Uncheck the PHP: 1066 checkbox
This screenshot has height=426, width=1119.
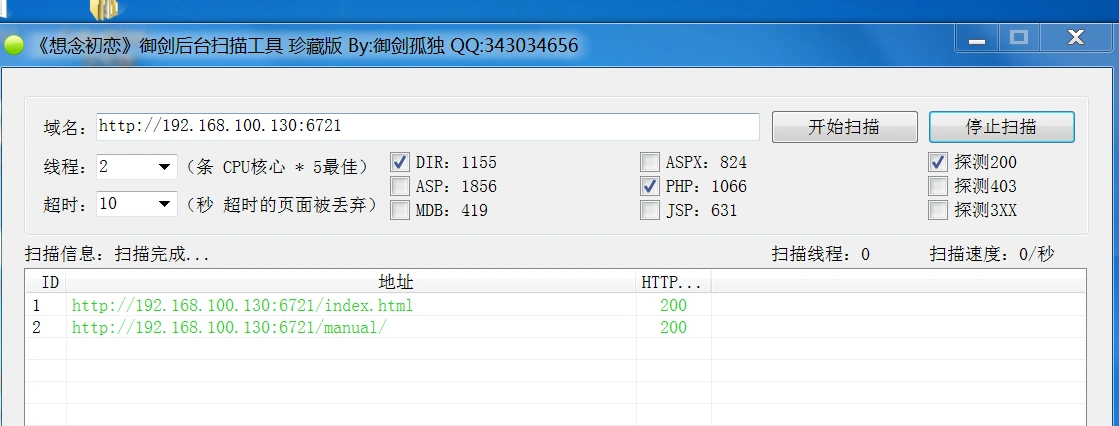click(650, 186)
